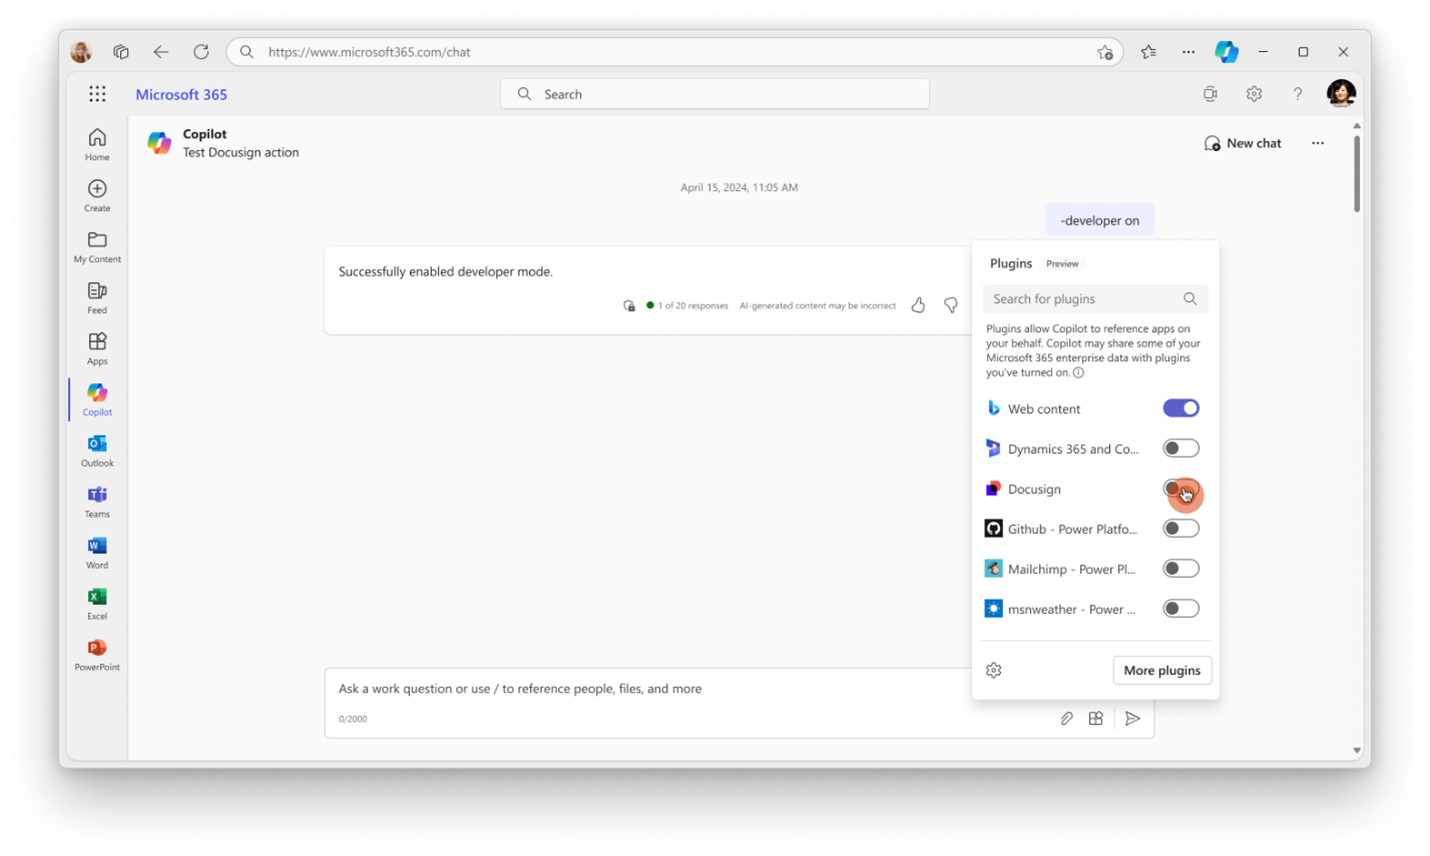Enable the Docusign plugin
Image resolution: width=1430 pixels, height=856 pixels.
[x=1181, y=488]
